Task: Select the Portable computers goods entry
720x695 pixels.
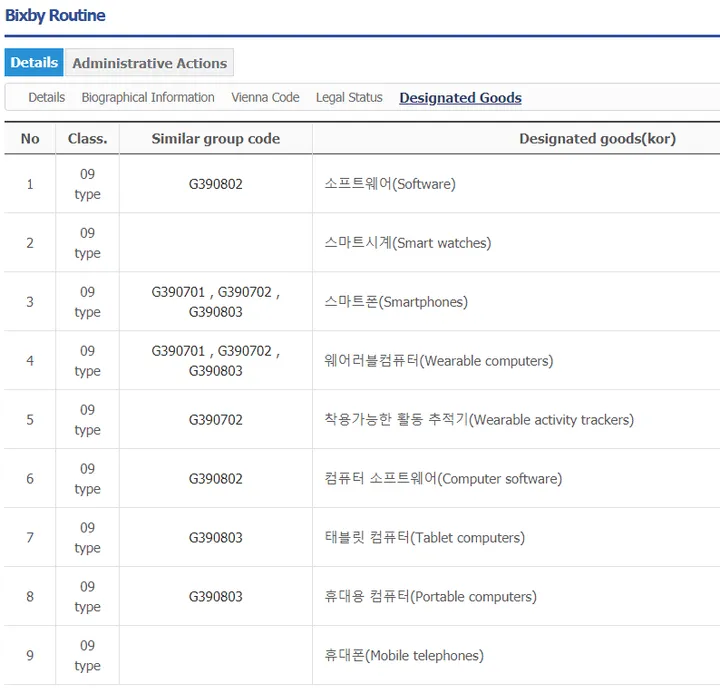Action: tap(430, 597)
